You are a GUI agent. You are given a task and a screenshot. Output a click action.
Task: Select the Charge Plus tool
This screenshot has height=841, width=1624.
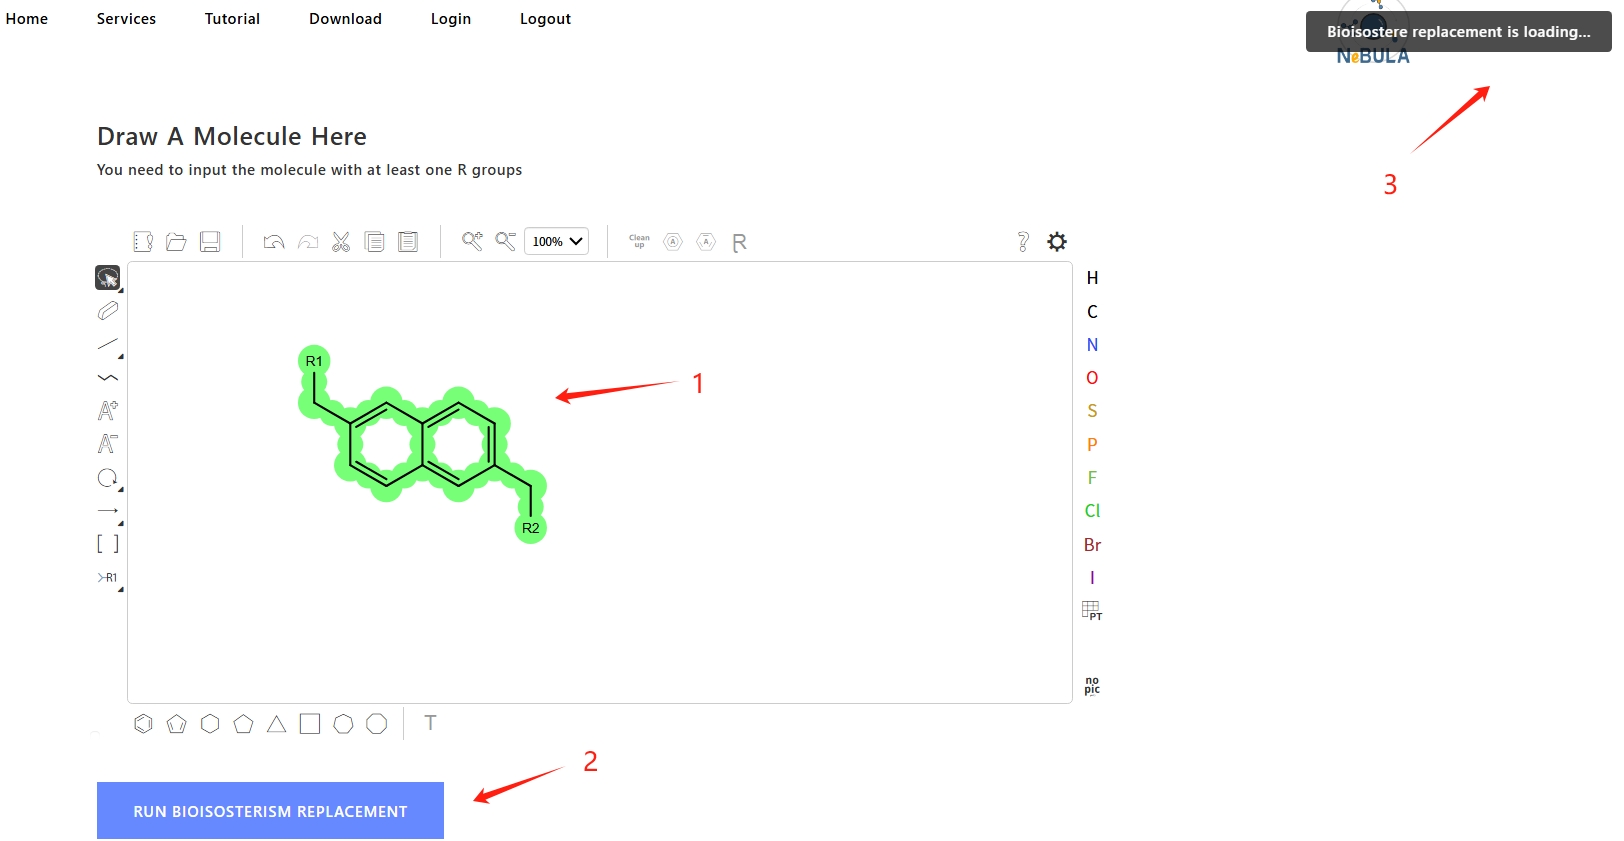(108, 411)
